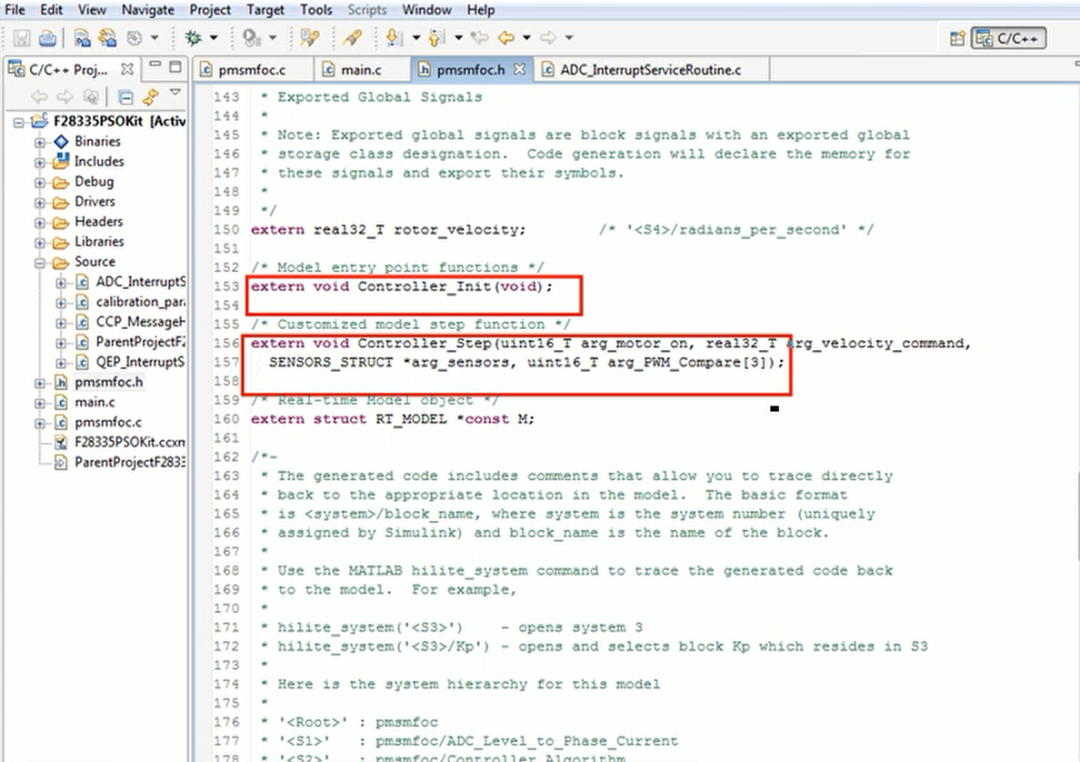Open the Project menu
Image resolution: width=1080 pixels, height=762 pixels.
(x=210, y=10)
